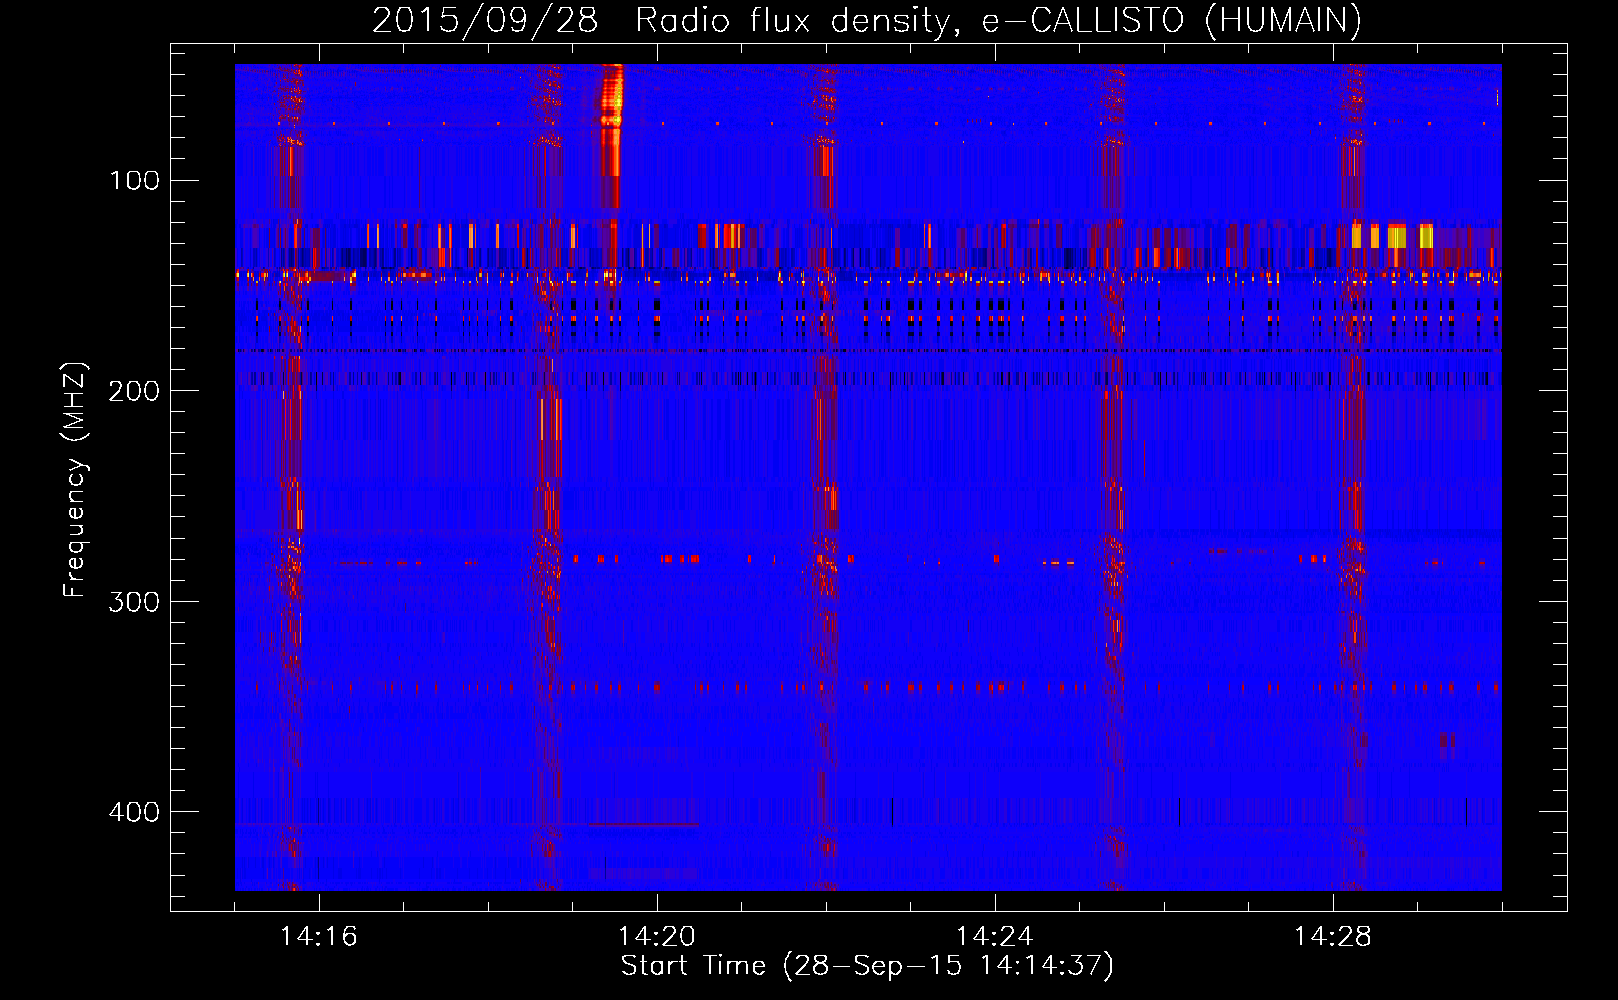1618x1000 pixels.
Task: Click the 14:20 time tick label
Action: pos(657,937)
